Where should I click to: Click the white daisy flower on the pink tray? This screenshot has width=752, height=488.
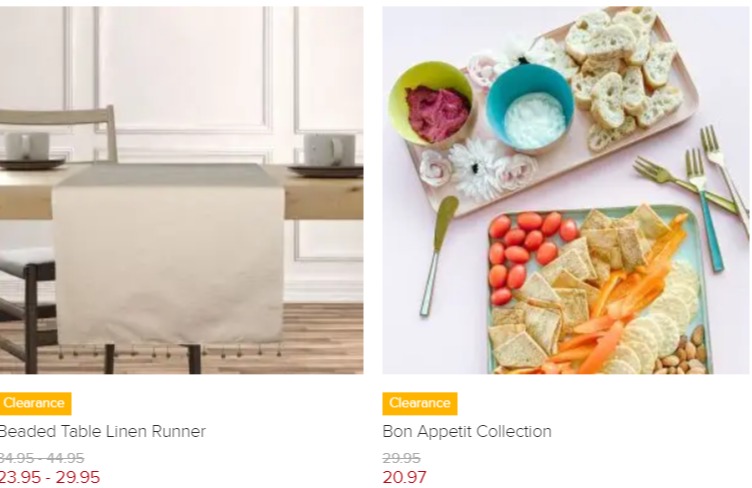475,168
